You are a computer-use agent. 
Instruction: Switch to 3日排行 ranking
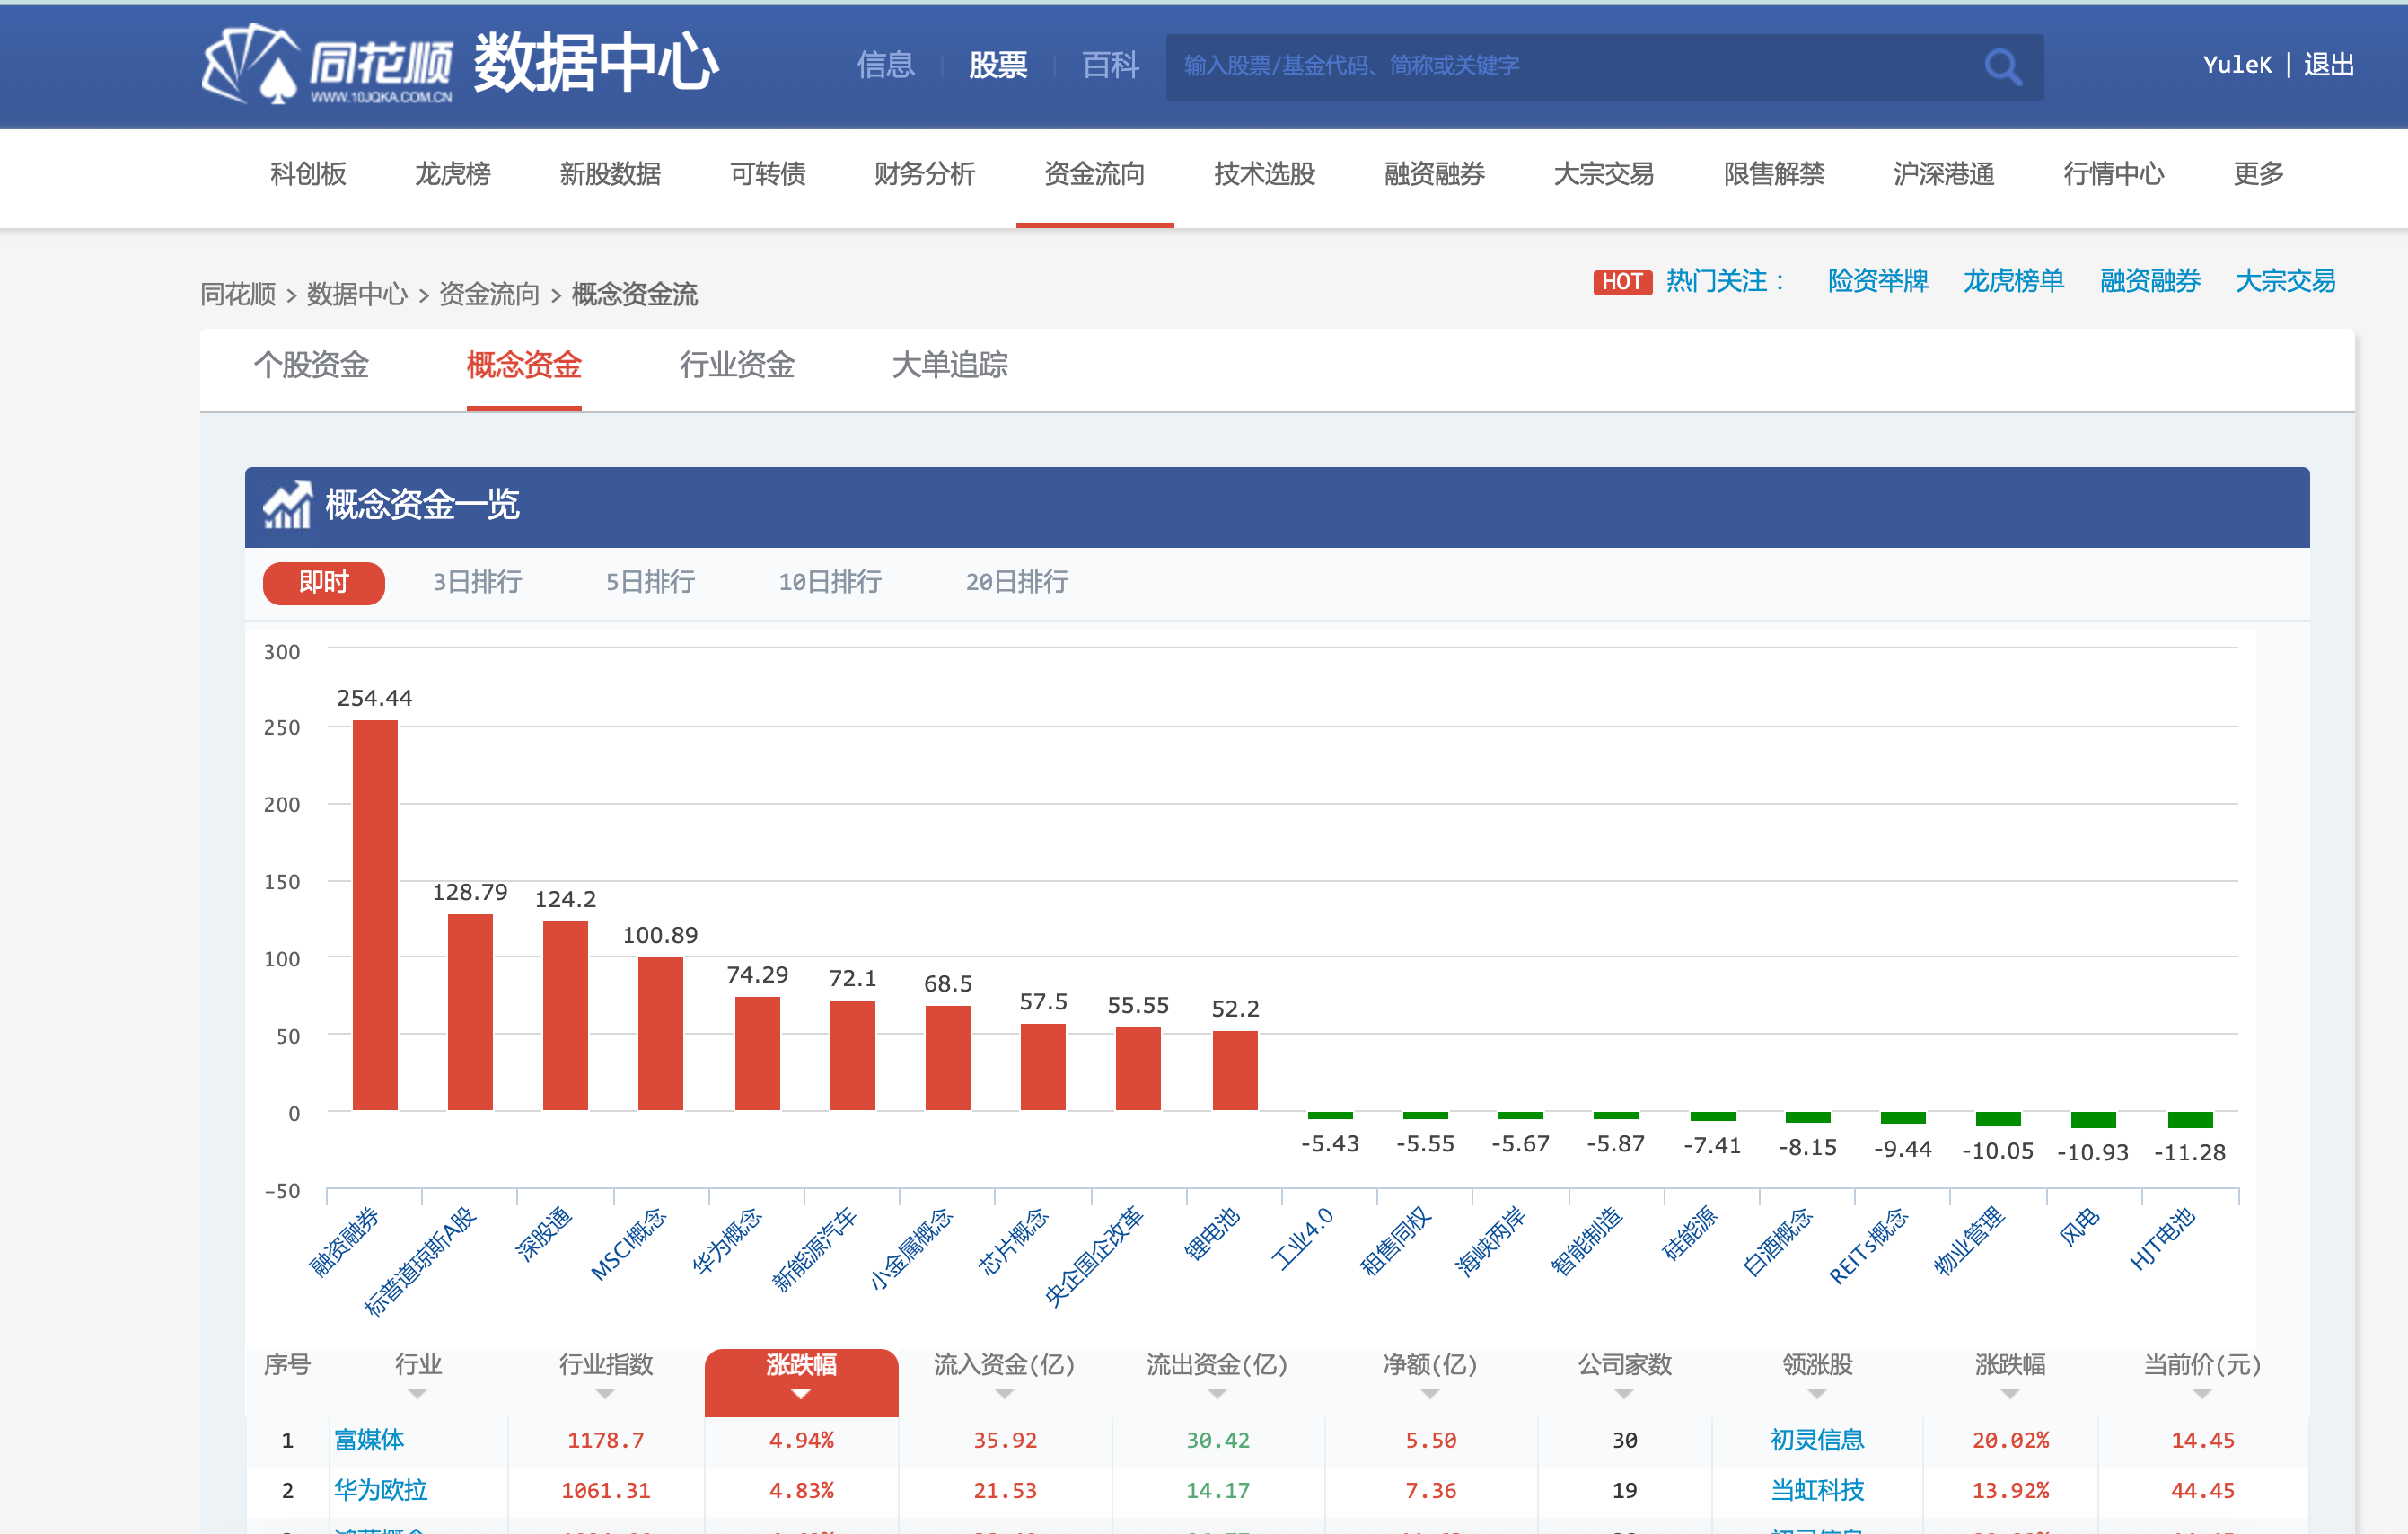(477, 582)
